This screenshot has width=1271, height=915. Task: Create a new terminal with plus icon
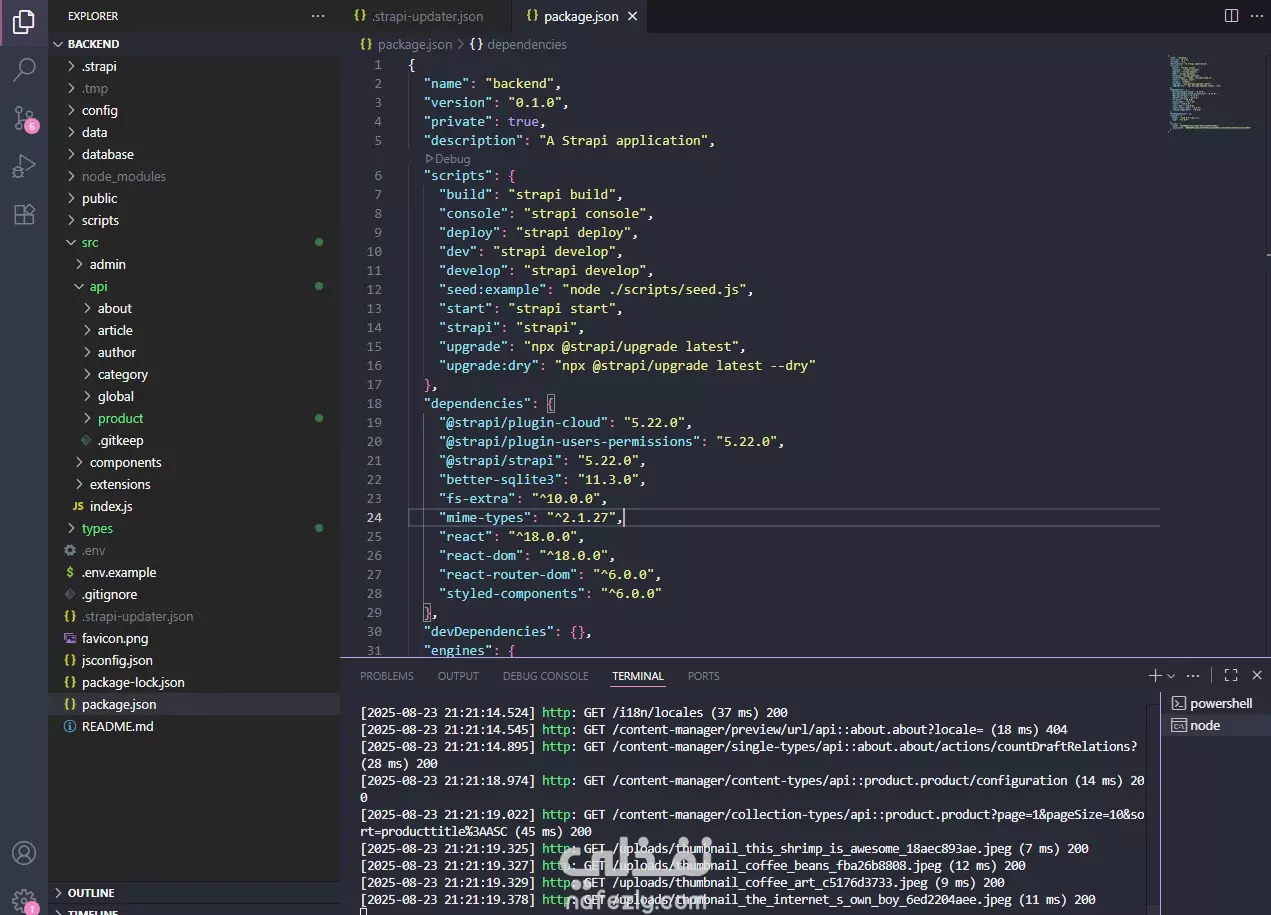(1155, 676)
